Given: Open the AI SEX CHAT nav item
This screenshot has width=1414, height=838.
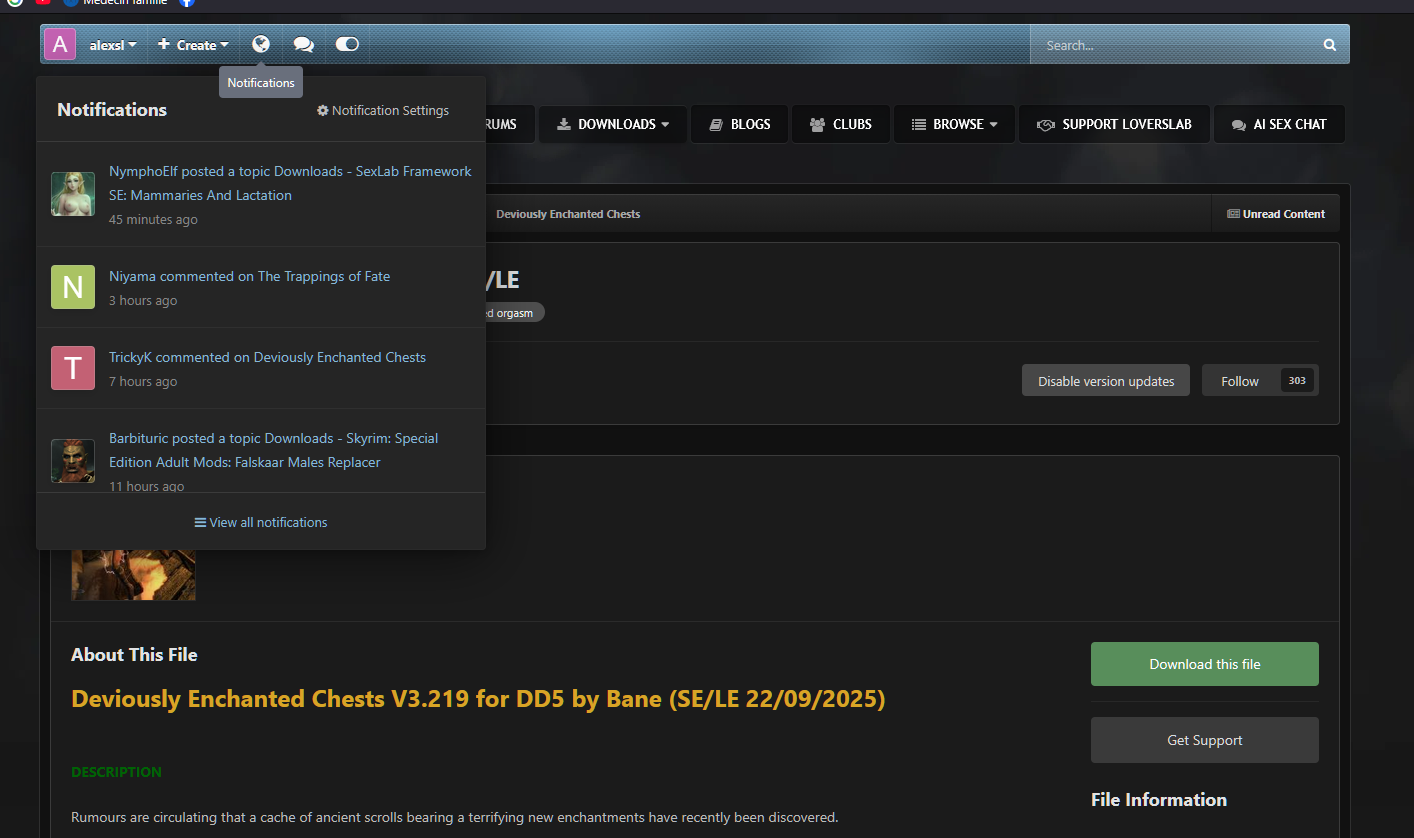Looking at the screenshot, I should point(1279,124).
